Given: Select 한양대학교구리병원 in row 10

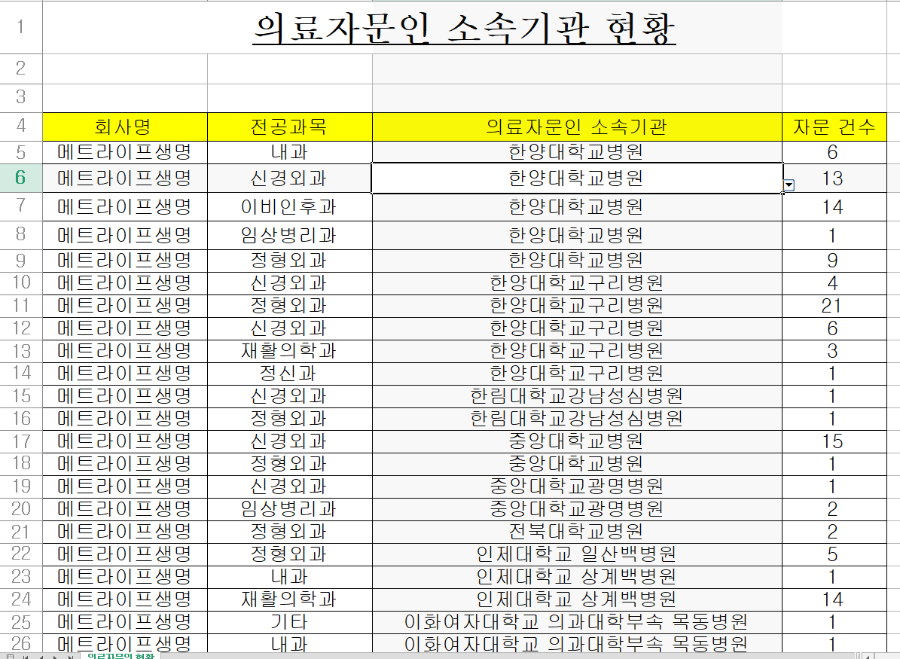Looking at the screenshot, I should [x=577, y=283].
